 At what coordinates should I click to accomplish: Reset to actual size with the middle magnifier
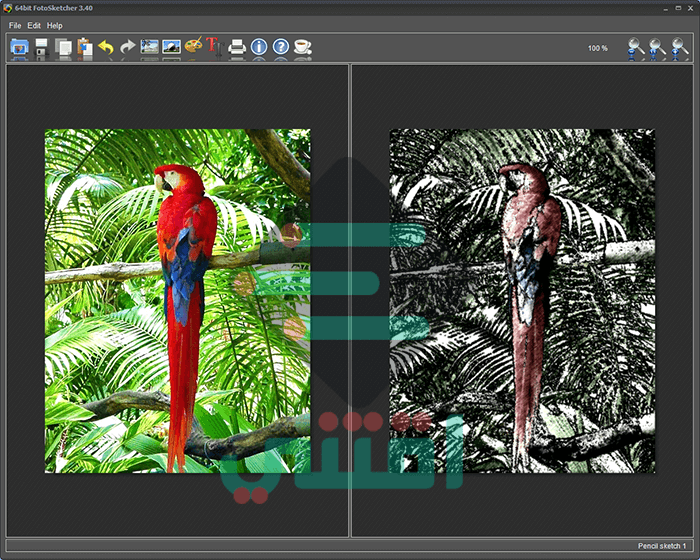(x=657, y=47)
